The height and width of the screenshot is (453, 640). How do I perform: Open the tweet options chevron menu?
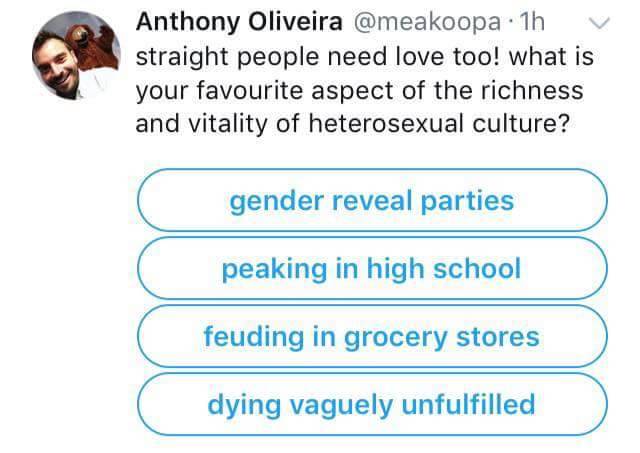[x=599, y=23]
